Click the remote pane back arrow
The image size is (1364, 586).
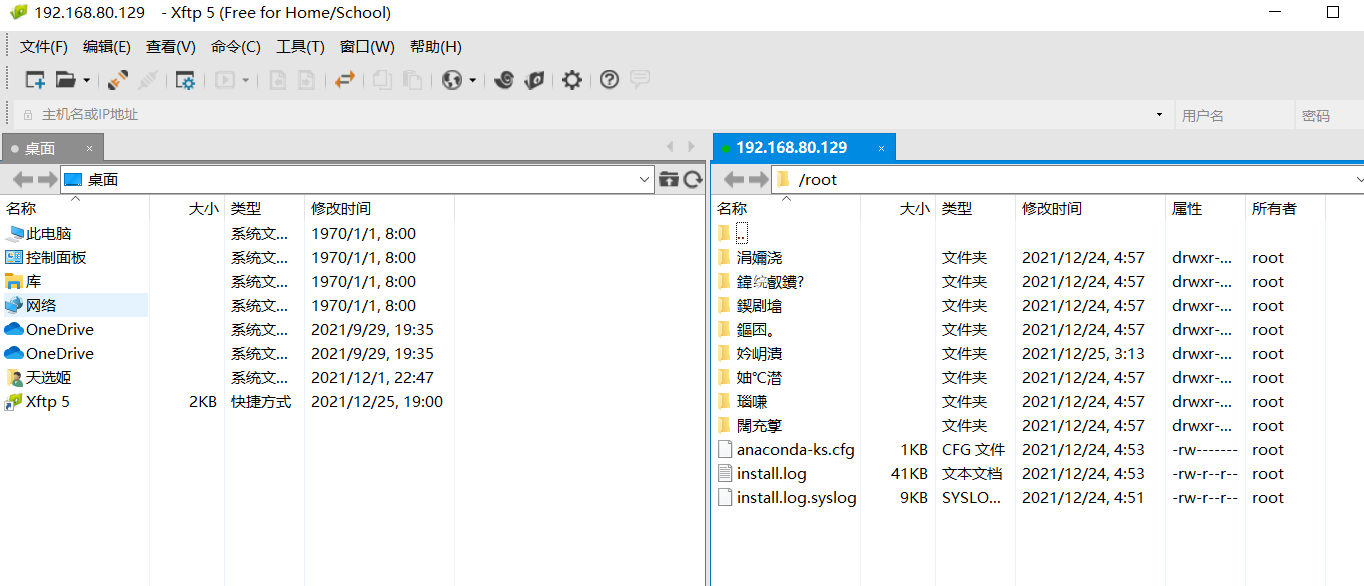click(x=734, y=179)
